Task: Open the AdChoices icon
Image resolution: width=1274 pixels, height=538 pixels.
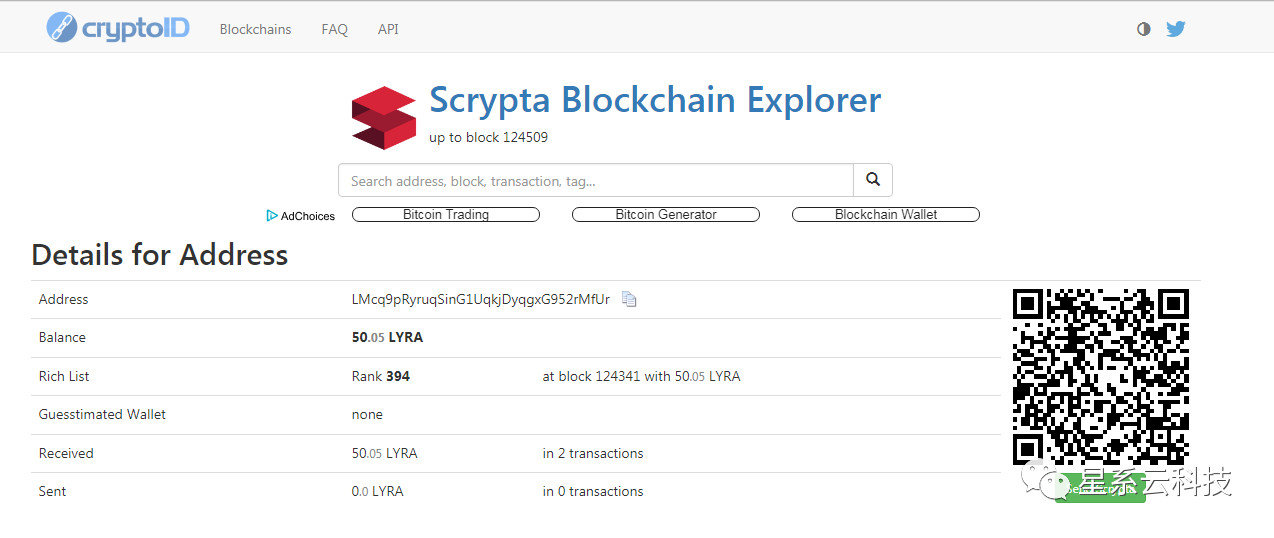Action: pyautogui.click(x=271, y=215)
